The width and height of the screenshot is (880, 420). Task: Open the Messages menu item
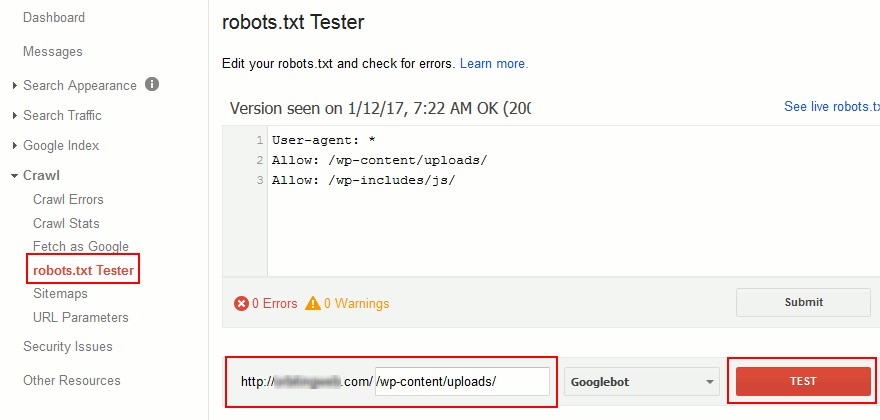53,52
